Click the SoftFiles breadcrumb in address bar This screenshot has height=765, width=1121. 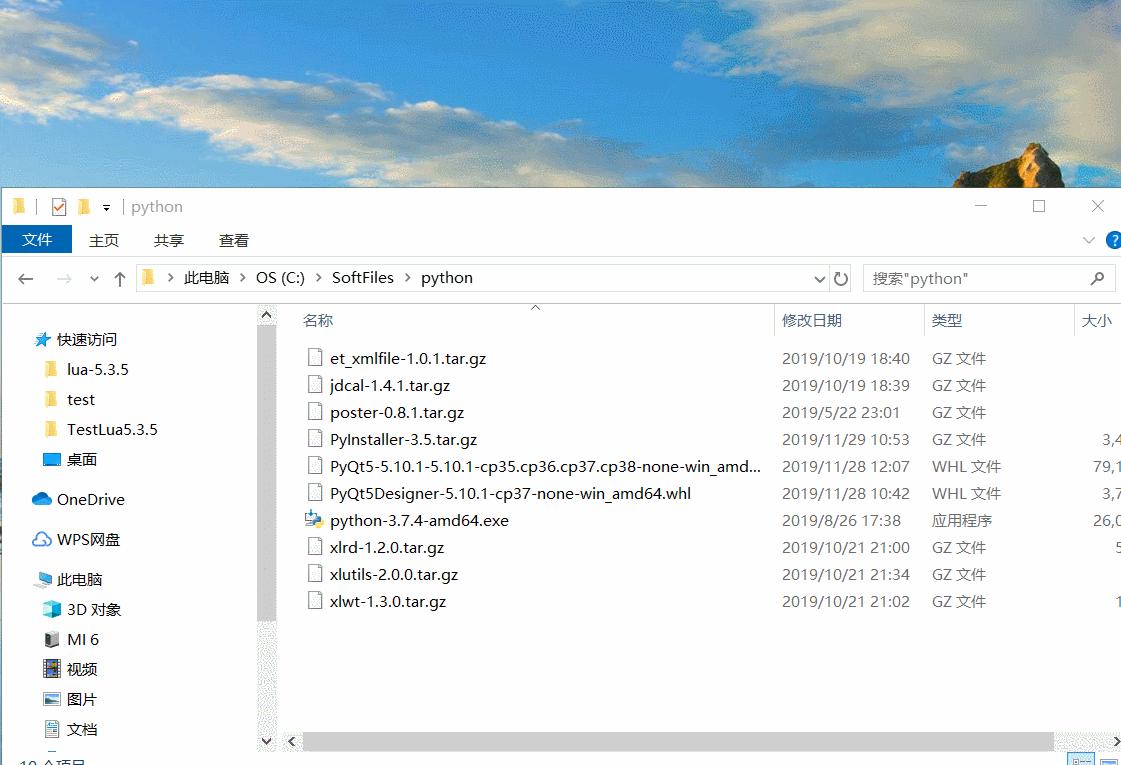pos(362,278)
